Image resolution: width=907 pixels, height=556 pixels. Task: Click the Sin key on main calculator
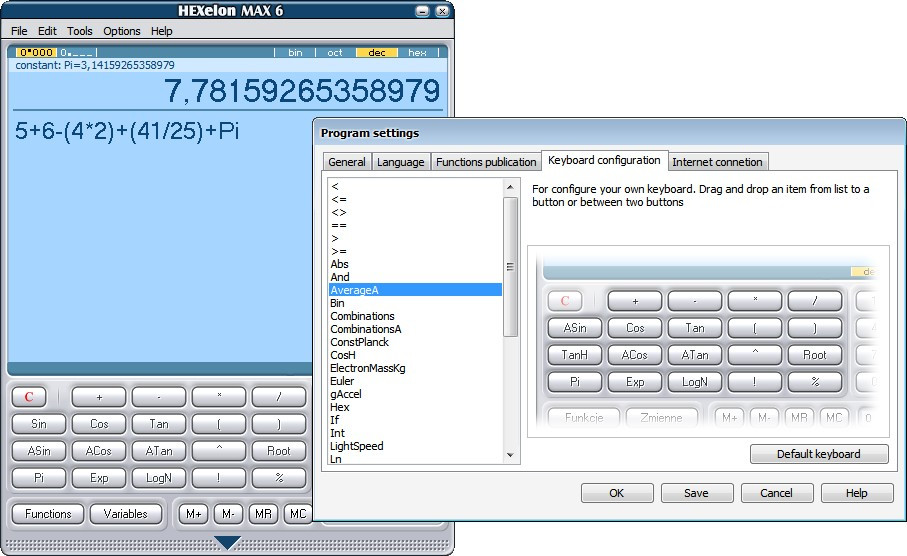tap(39, 424)
